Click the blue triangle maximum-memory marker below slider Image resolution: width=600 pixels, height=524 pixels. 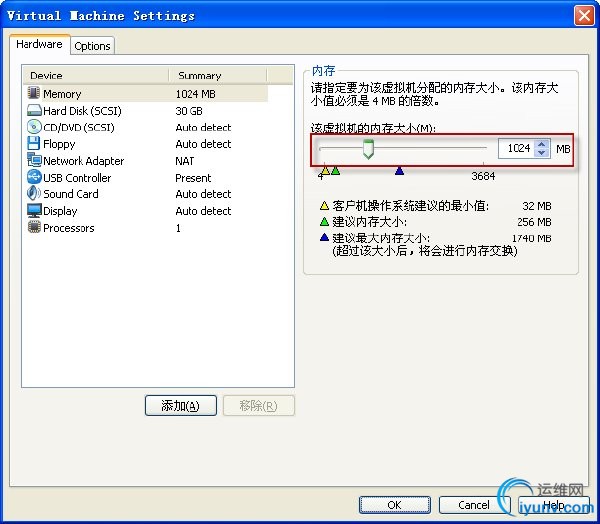coord(399,170)
